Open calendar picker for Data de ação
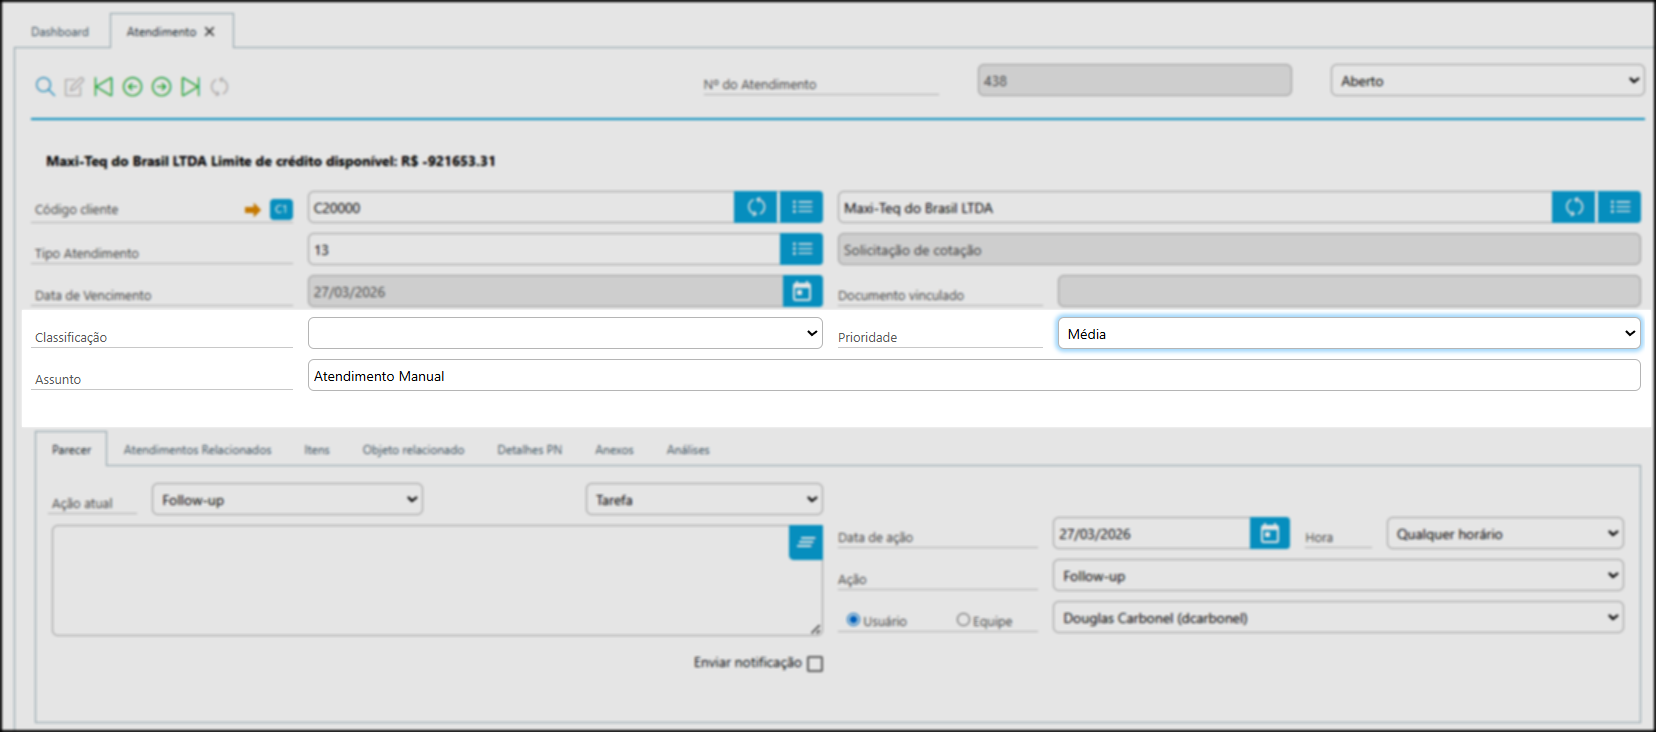Viewport: 1656px width, 732px height. pyautogui.click(x=1269, y=534)
